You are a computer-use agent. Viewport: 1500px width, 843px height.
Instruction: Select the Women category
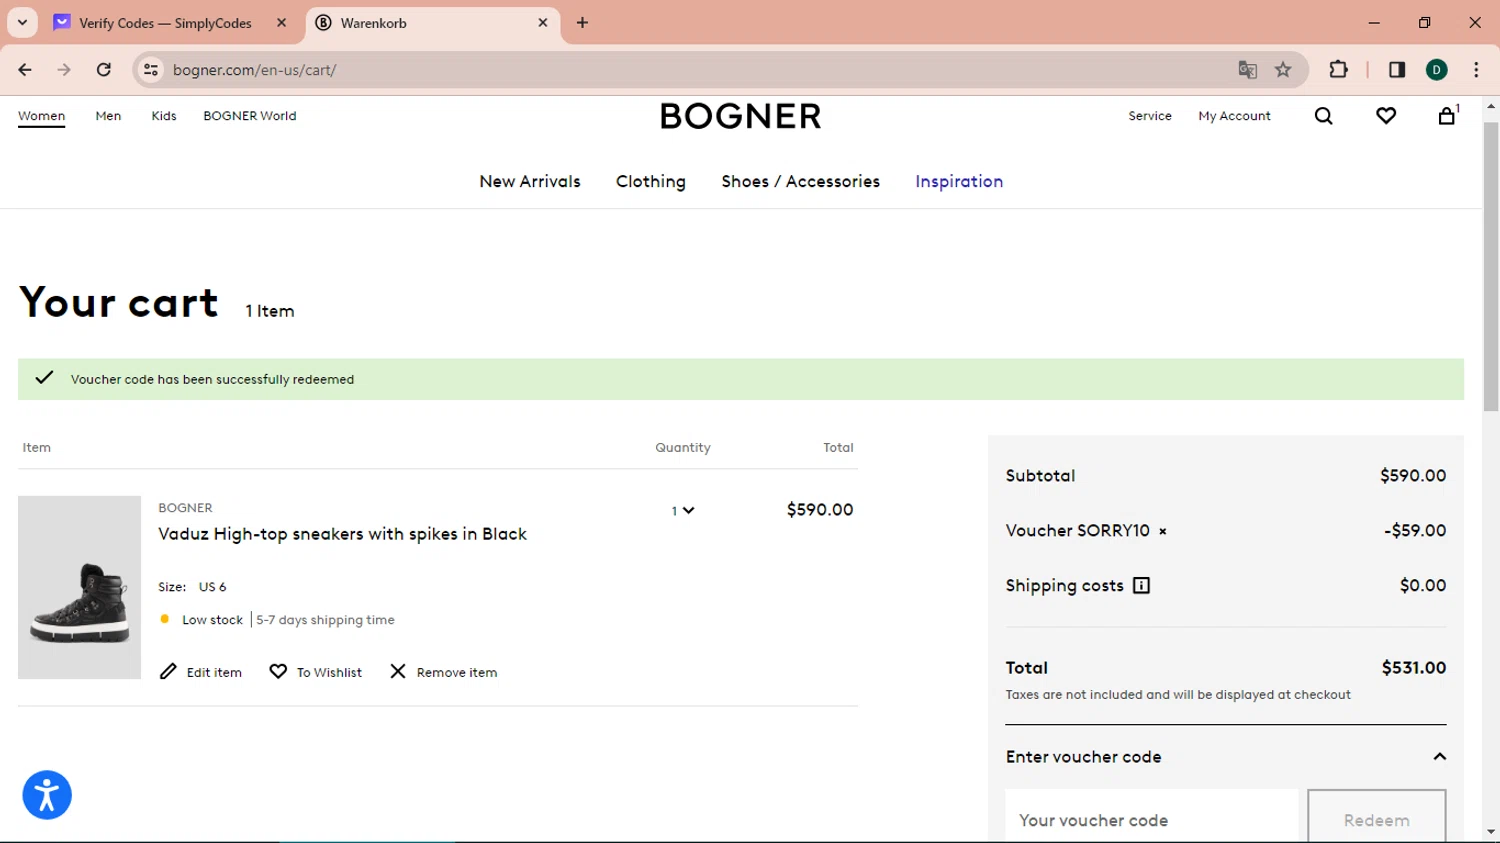41,116
